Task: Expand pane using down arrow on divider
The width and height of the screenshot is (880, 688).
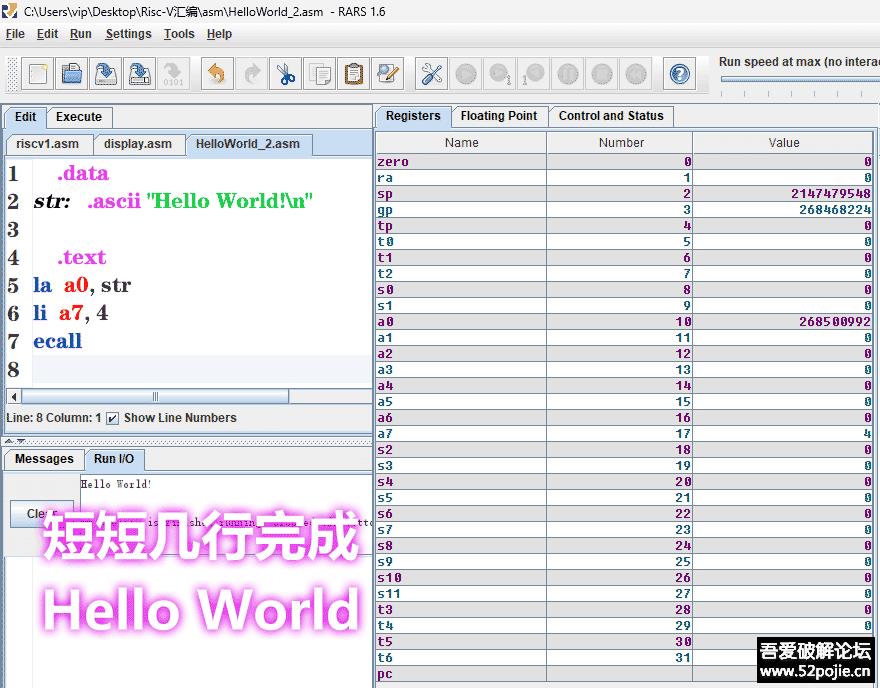Action: (21, 440)
